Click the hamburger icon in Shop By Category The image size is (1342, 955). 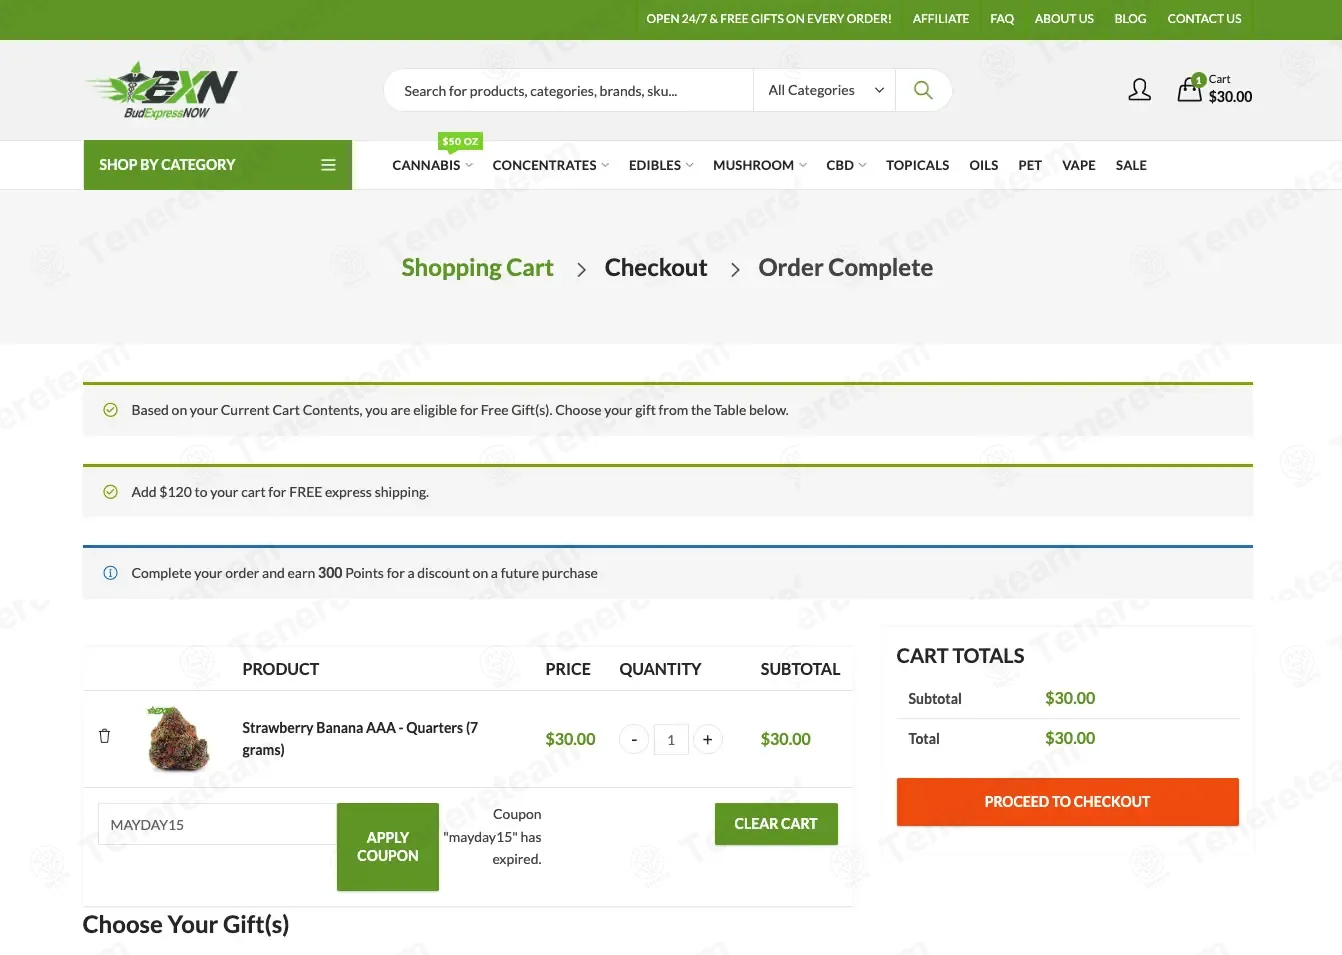[328, 165]
